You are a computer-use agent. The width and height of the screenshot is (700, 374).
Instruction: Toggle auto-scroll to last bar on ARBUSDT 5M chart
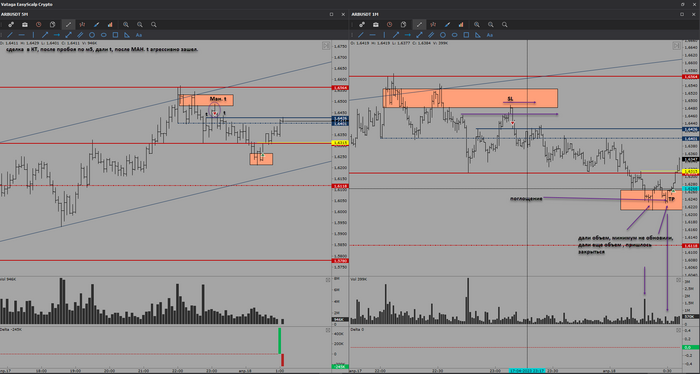click(x=326, y=46)
